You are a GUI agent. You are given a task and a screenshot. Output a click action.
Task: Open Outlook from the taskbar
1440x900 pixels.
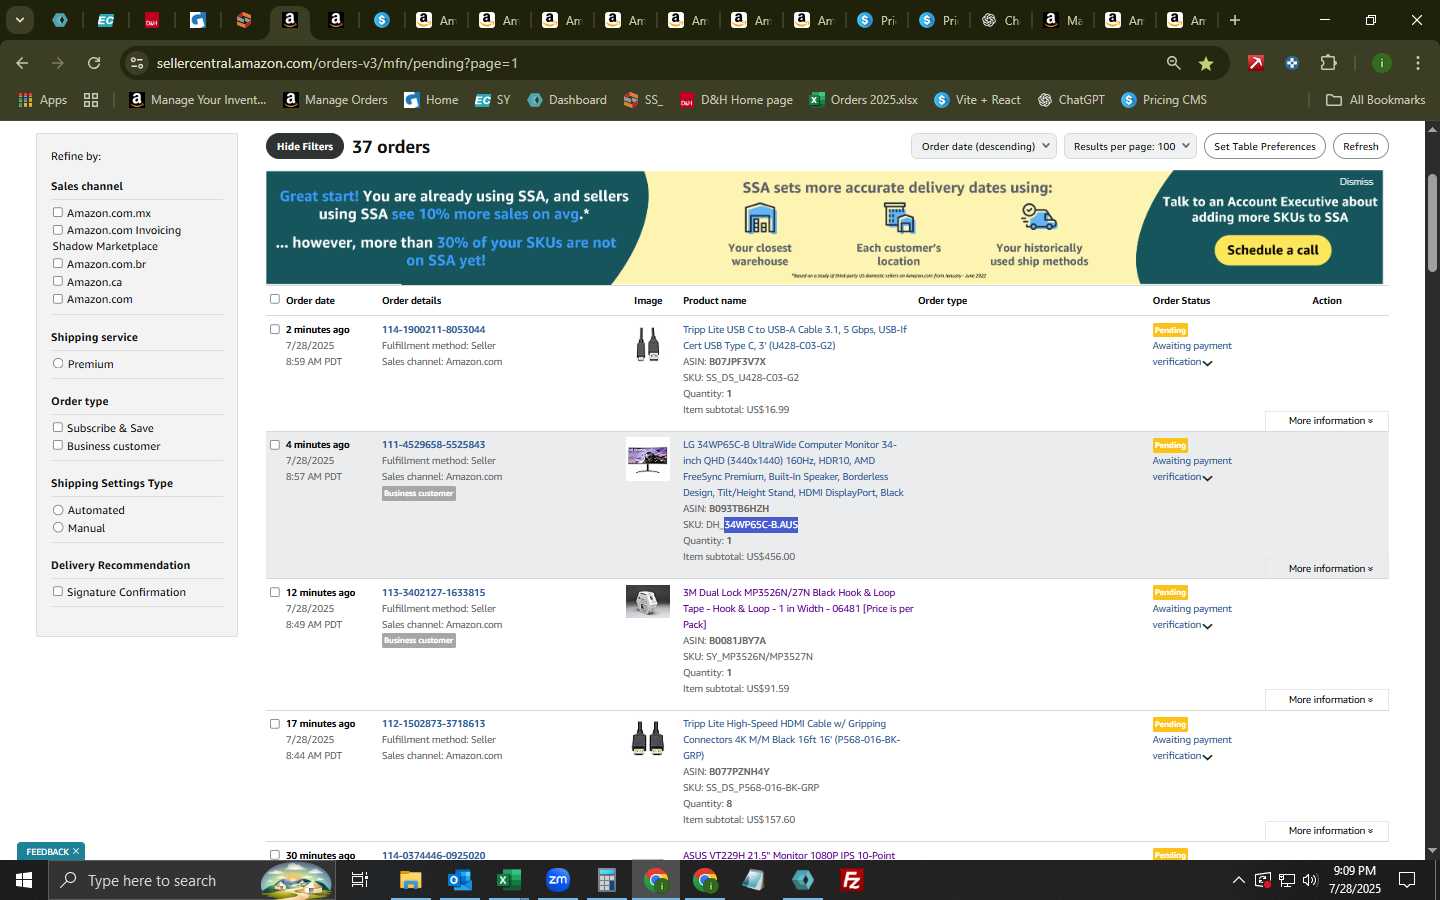click(x=459, y=880)
